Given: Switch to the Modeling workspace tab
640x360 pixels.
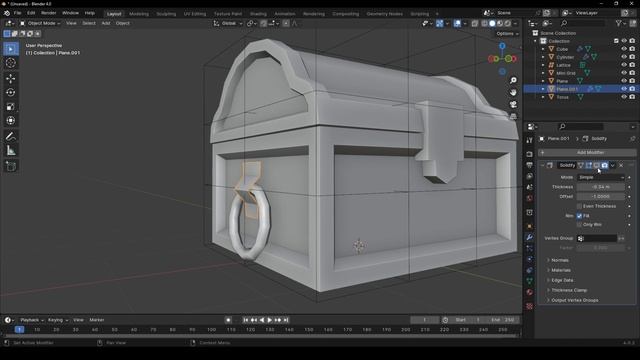Looking at the screenshot, I should (x=139, y=13).
